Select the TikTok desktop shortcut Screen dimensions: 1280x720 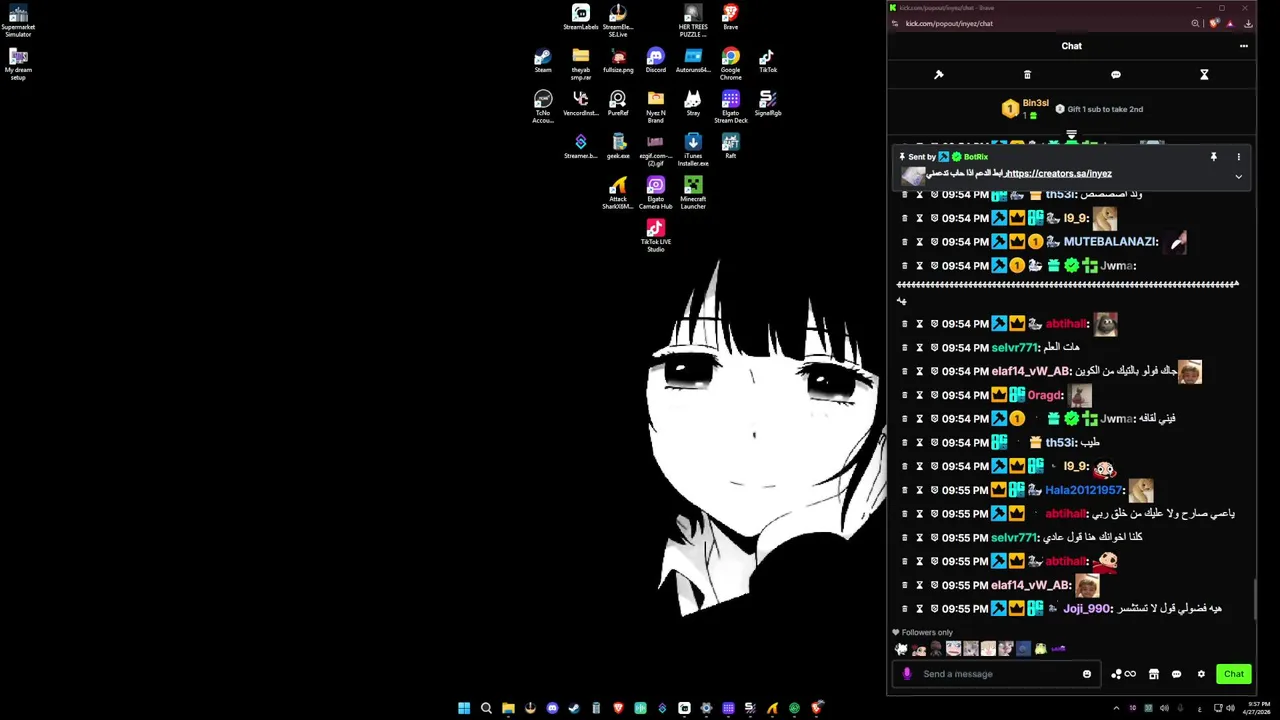(767, 61)
